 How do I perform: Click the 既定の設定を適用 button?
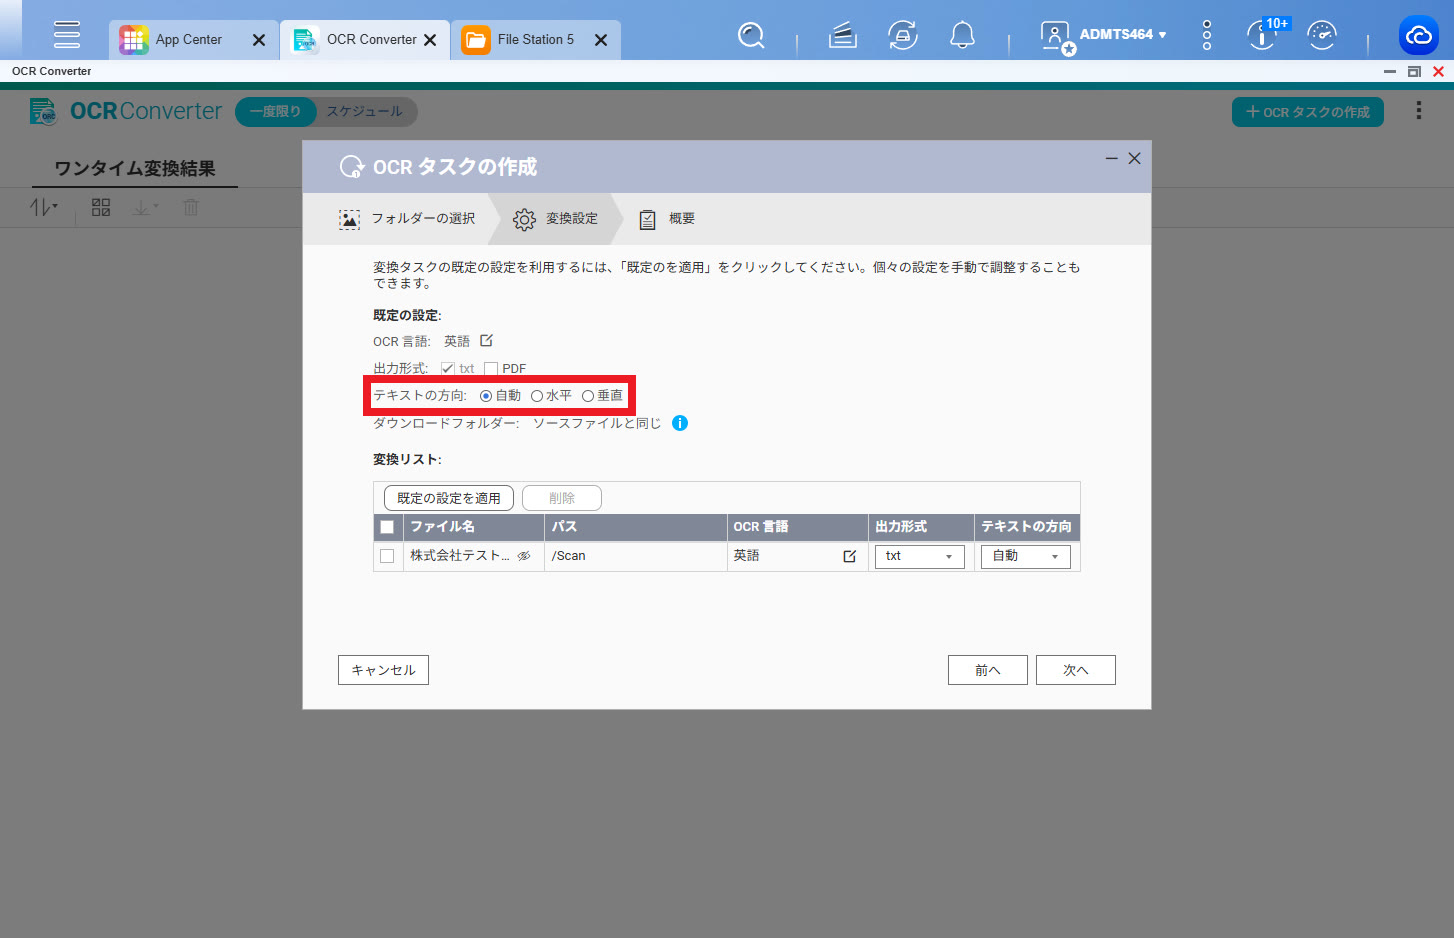(449, 498)
